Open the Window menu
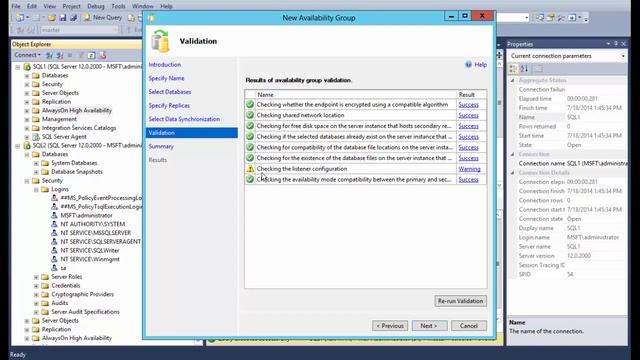Screen dimensions: 640x360 [143, 6]
